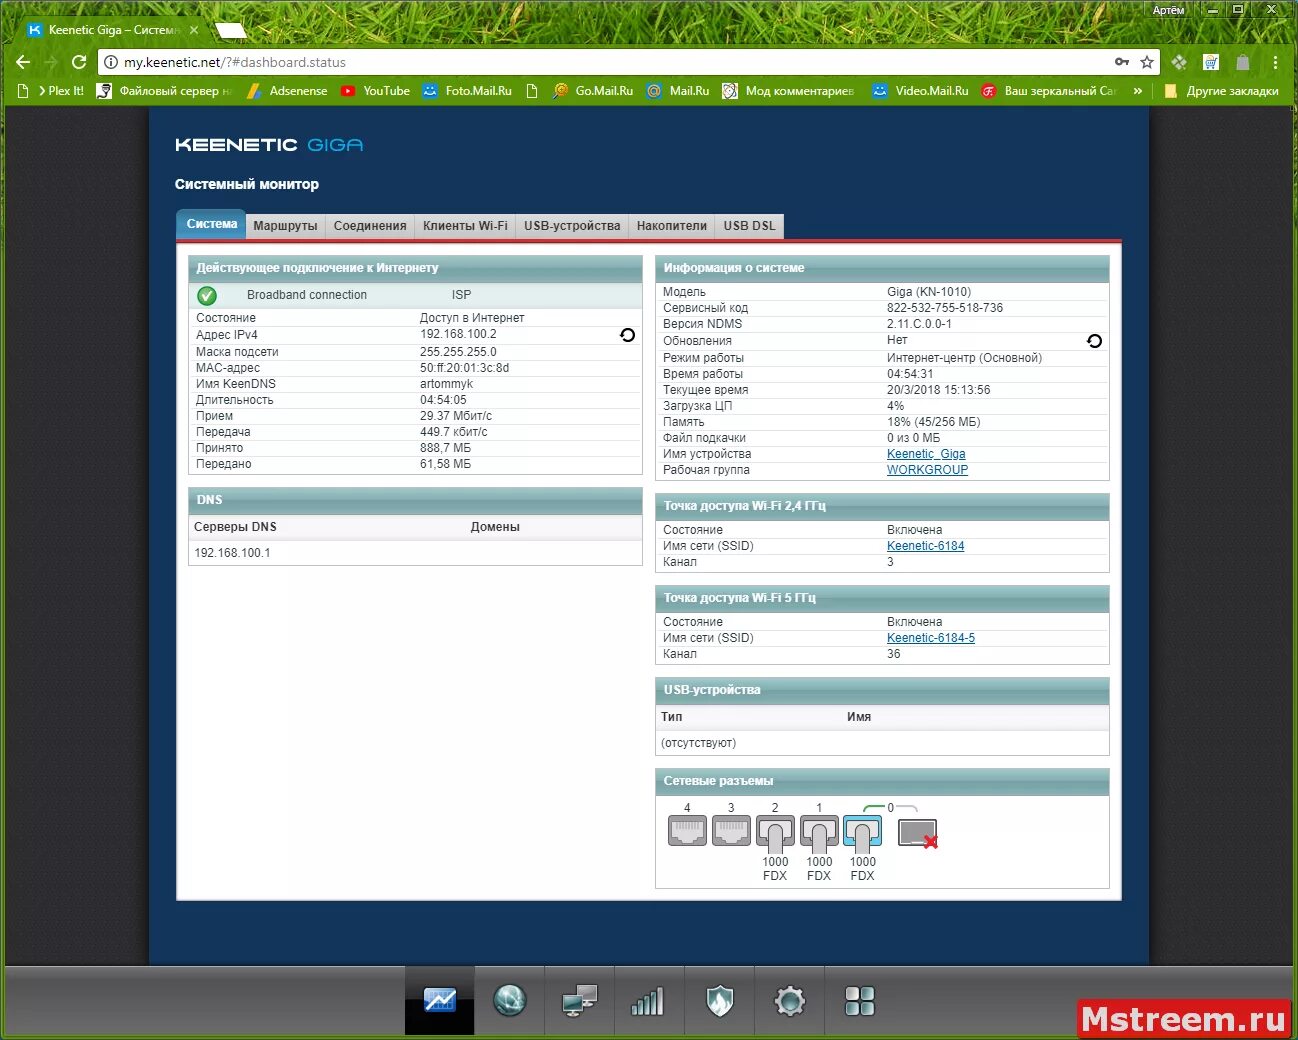The height and width of the screenshot is (1040, 1298).
Task: Switch to the Система tab
Action: pyautogui.click(x=212, y=224)
